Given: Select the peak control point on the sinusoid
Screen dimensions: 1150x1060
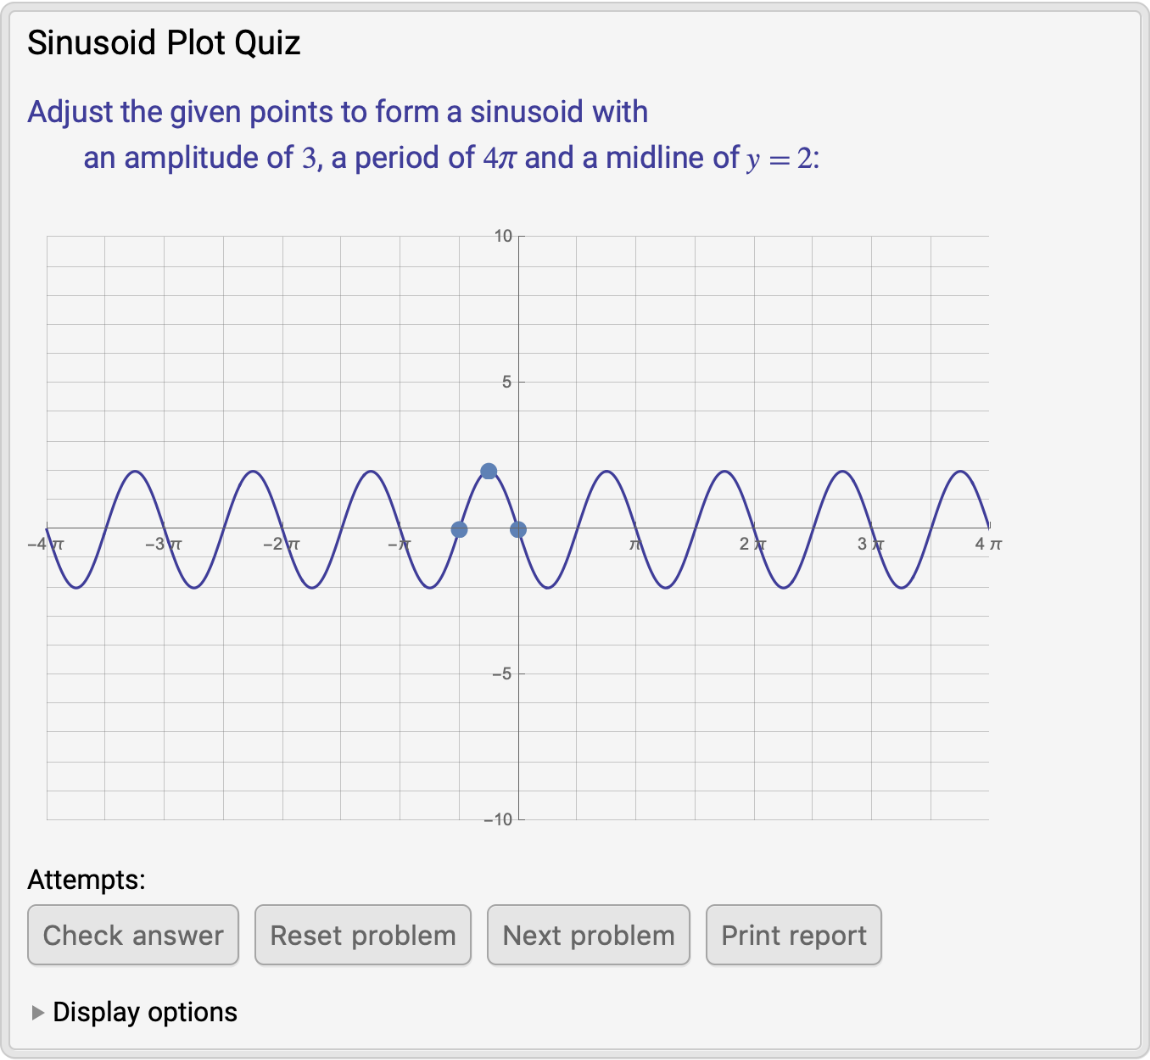Looking at the screenshot, I should [x=488, y=471].
